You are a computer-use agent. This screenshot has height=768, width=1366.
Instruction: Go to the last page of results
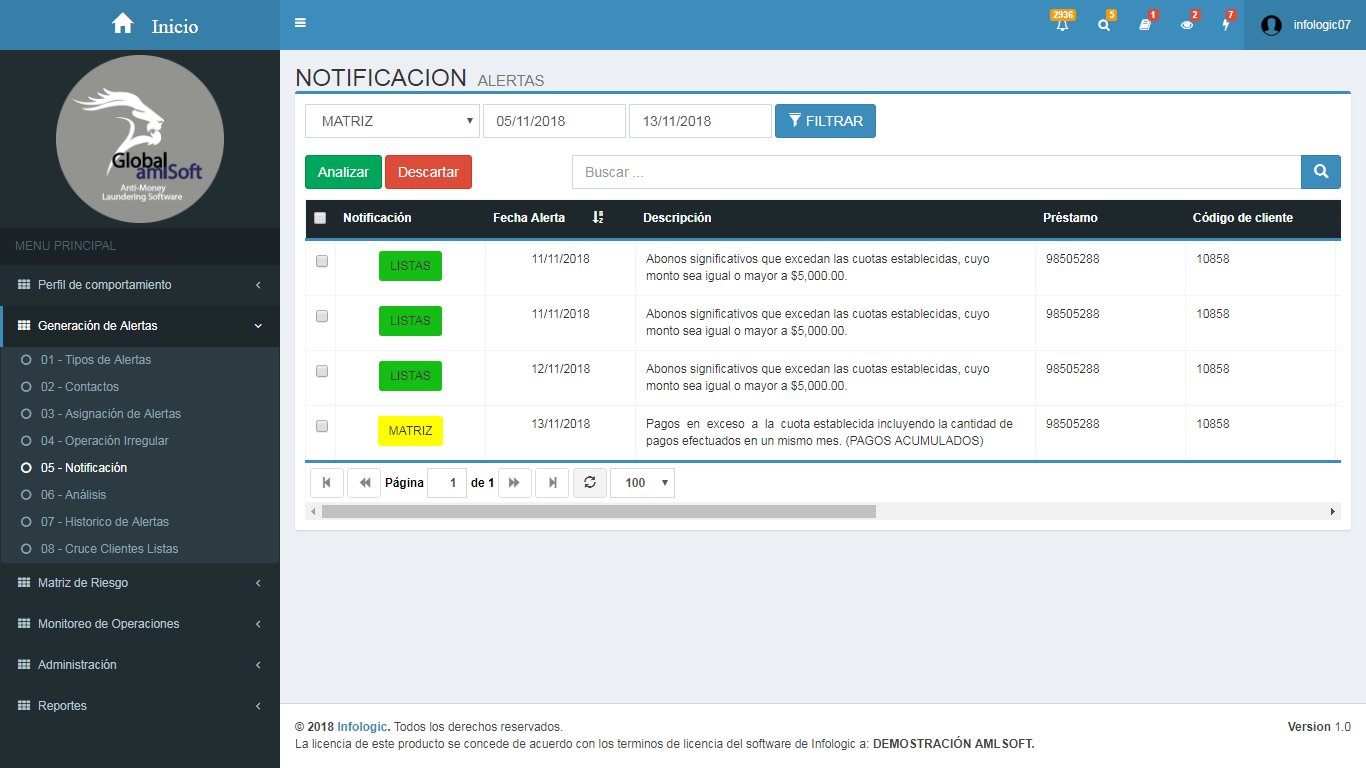pos(552,483)
